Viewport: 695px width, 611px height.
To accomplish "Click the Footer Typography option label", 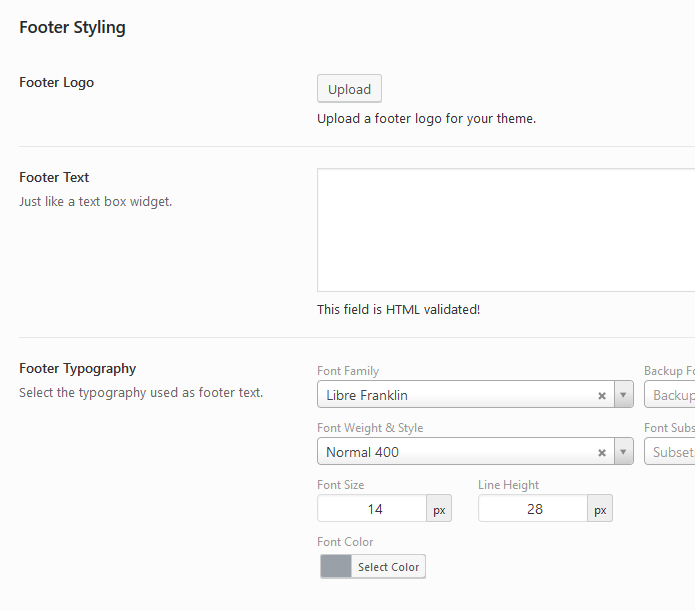I will [78, 368].
